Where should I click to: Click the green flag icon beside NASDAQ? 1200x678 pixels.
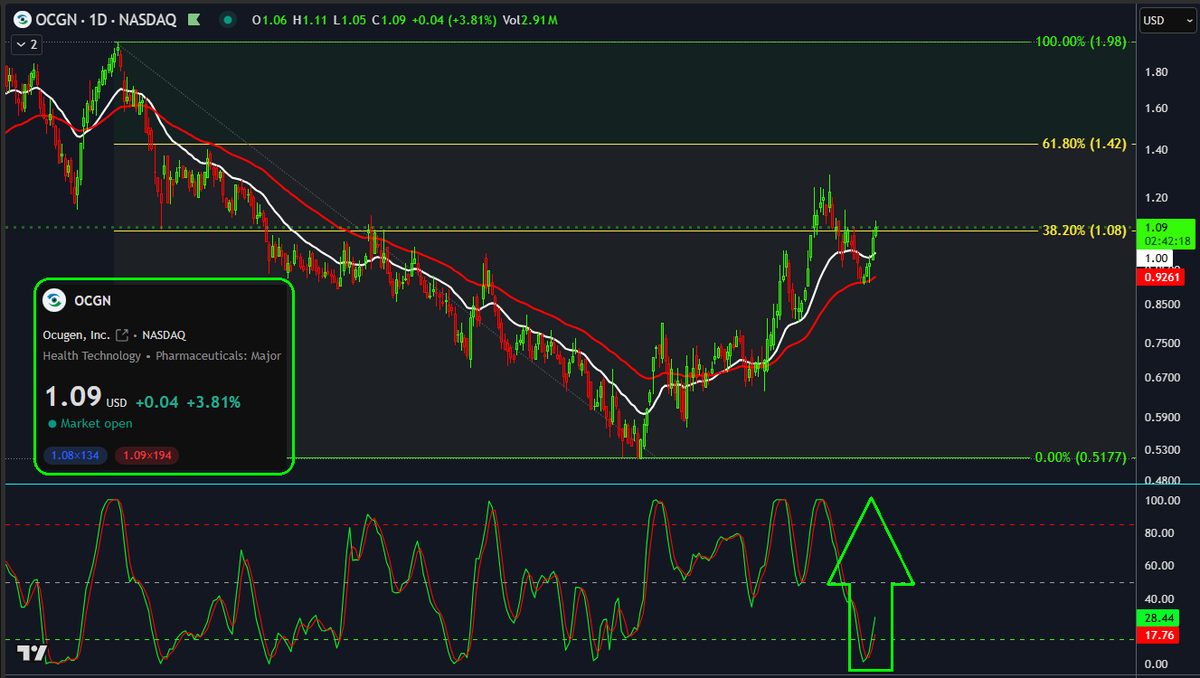click(194, 20)
